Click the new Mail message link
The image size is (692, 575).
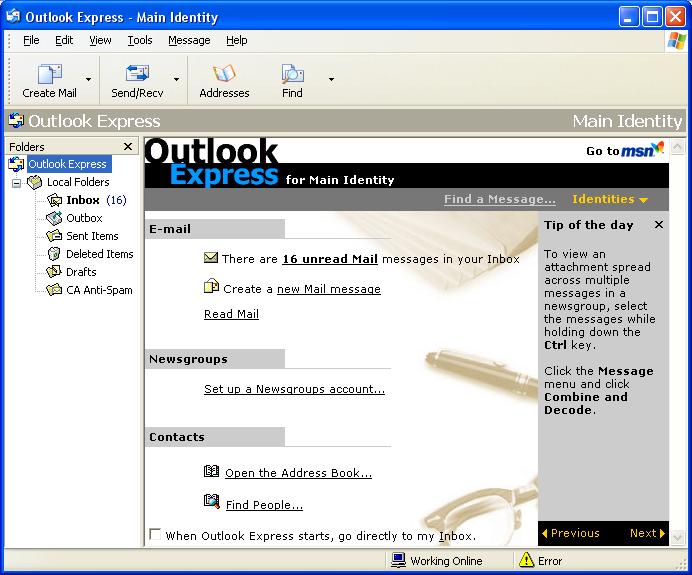click(x=329, y=289)
